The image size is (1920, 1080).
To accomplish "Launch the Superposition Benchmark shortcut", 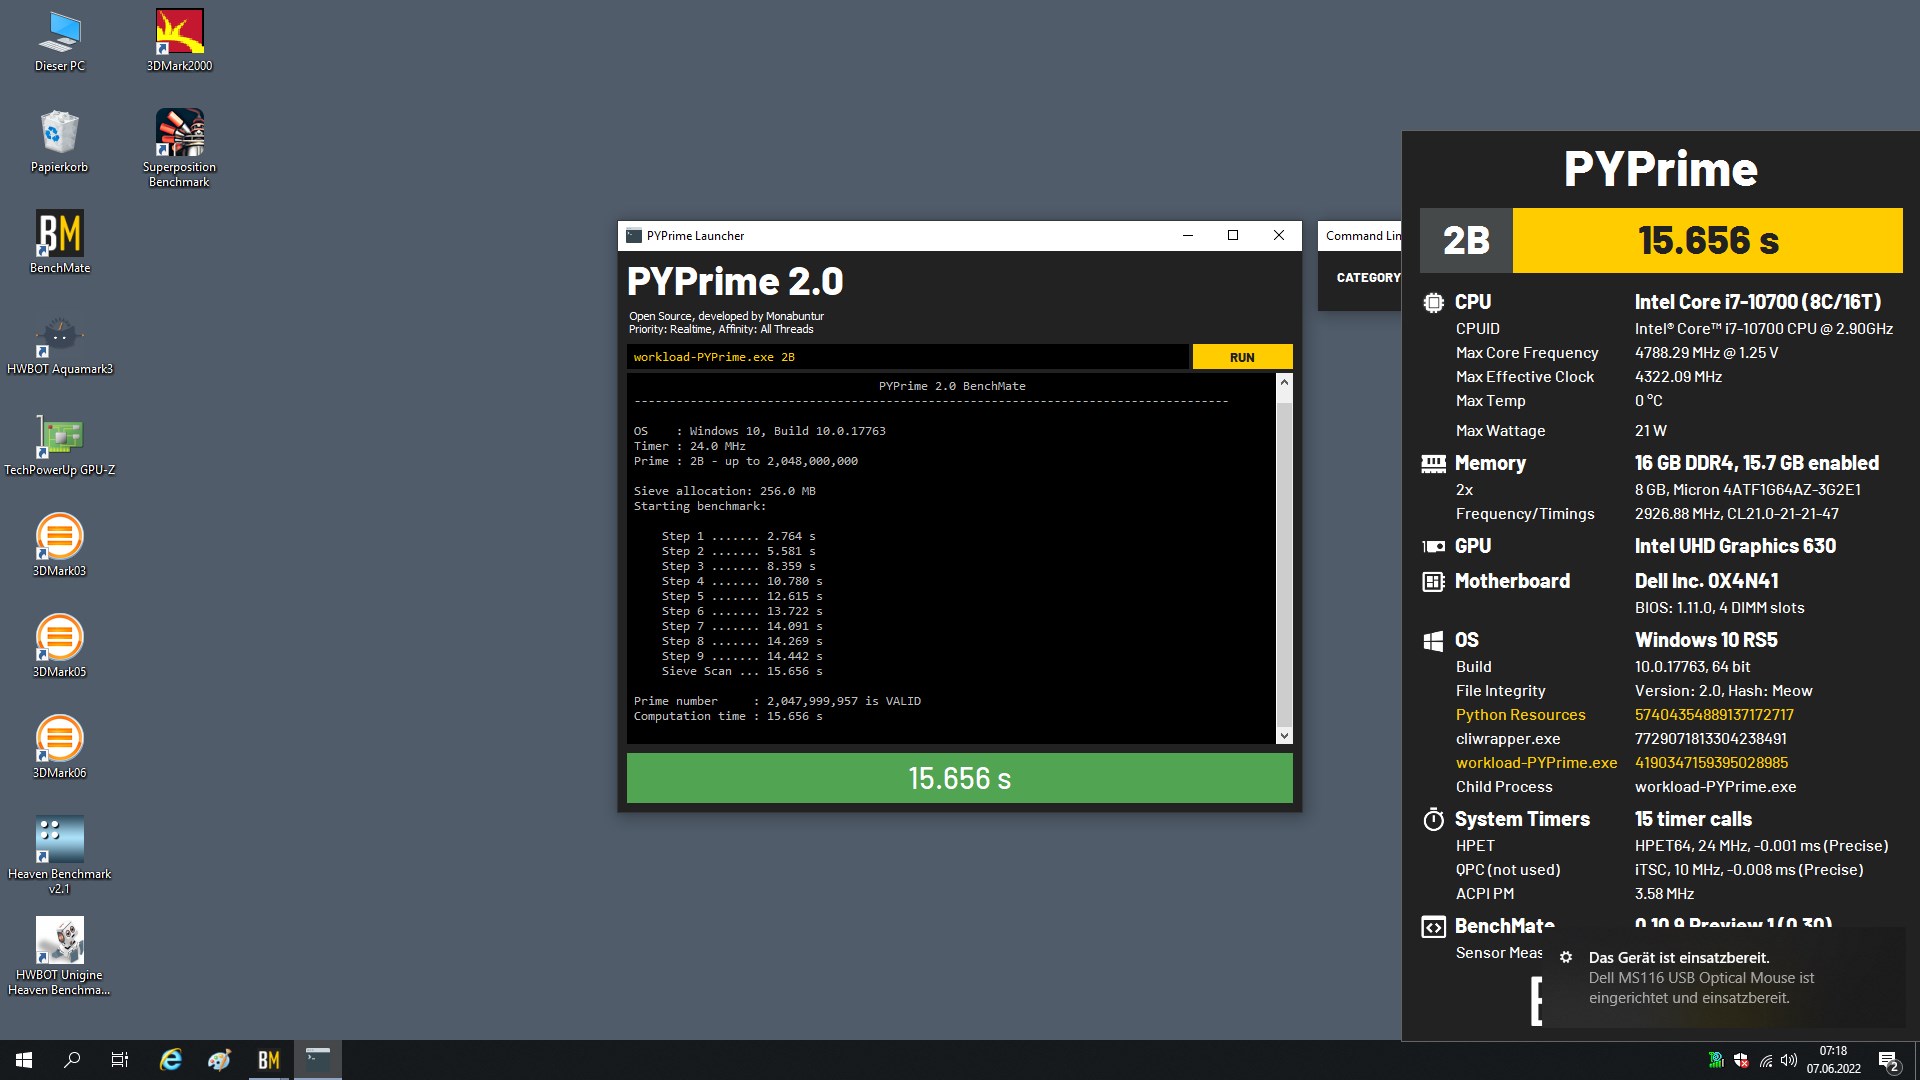I will 180,148.
